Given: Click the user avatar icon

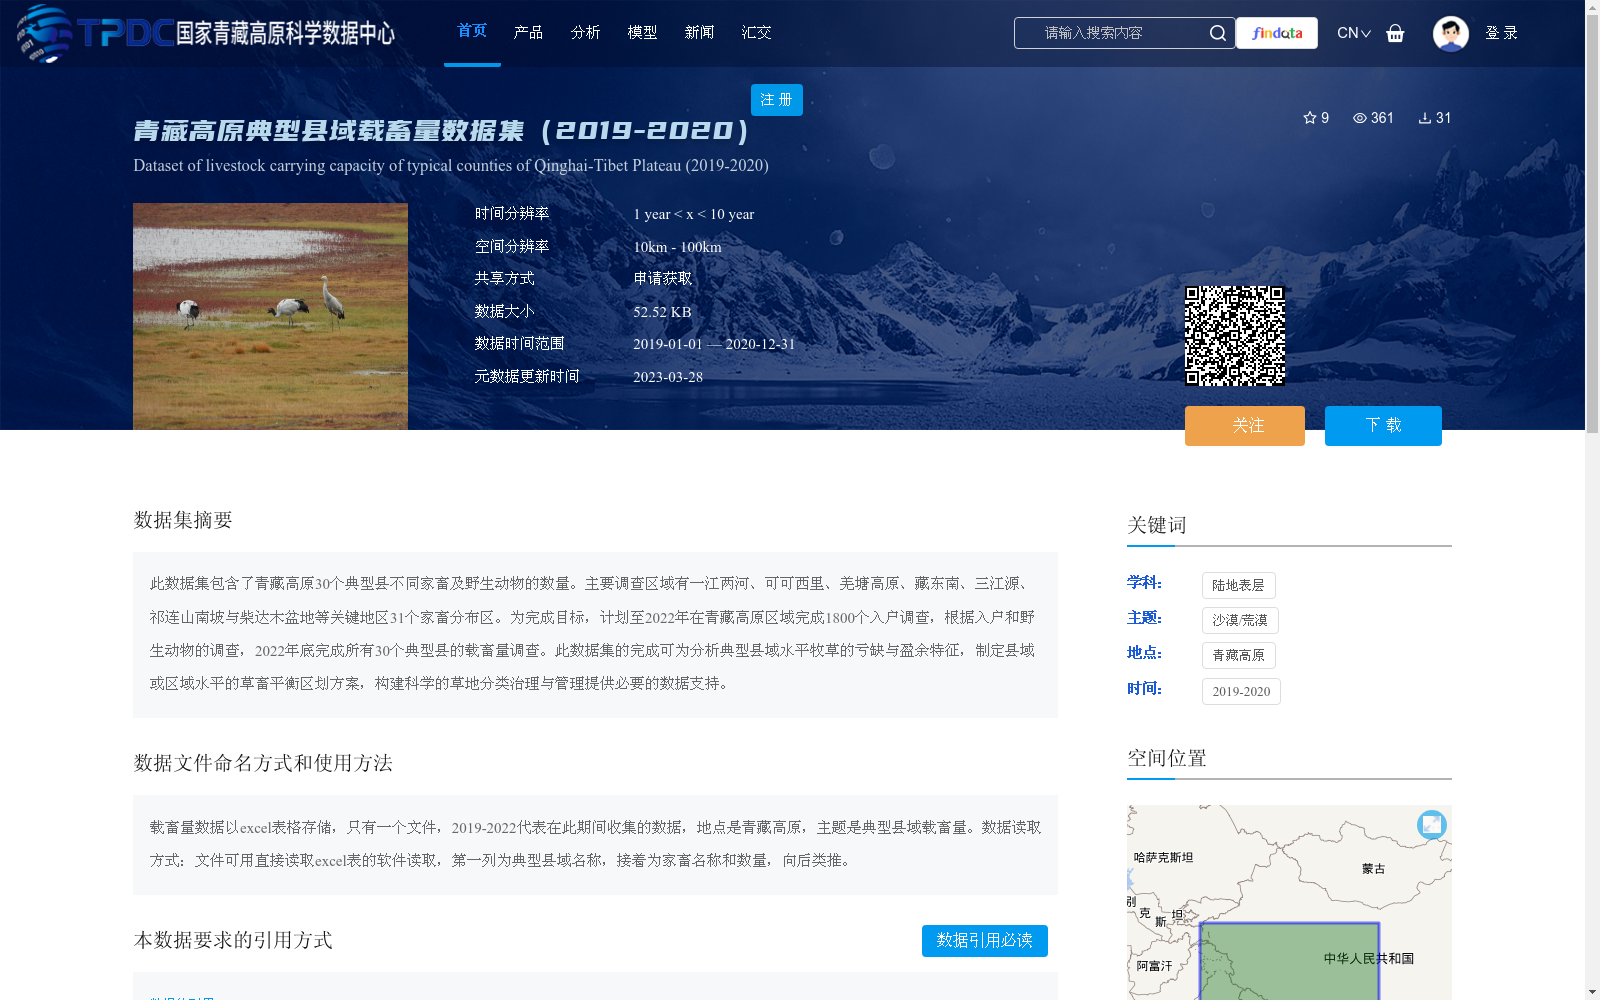Looking at the screenshot, I should (1450, 33).
